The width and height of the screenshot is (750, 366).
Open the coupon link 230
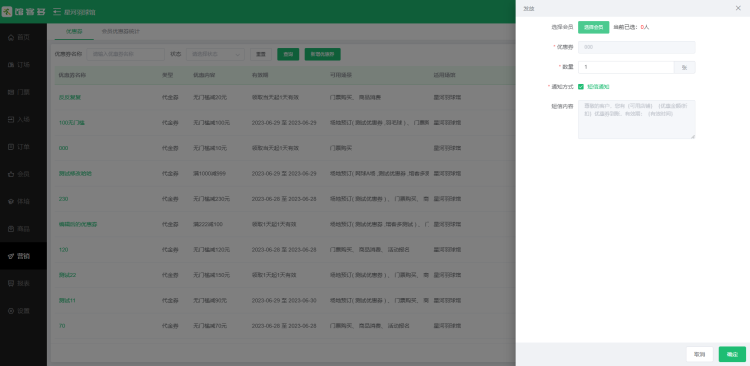[63, 199]
